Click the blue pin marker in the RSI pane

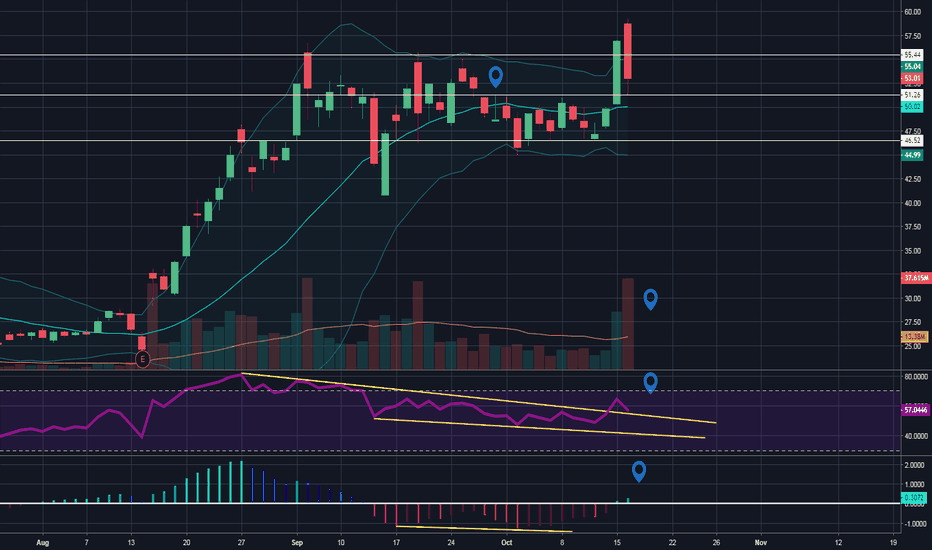650,382
